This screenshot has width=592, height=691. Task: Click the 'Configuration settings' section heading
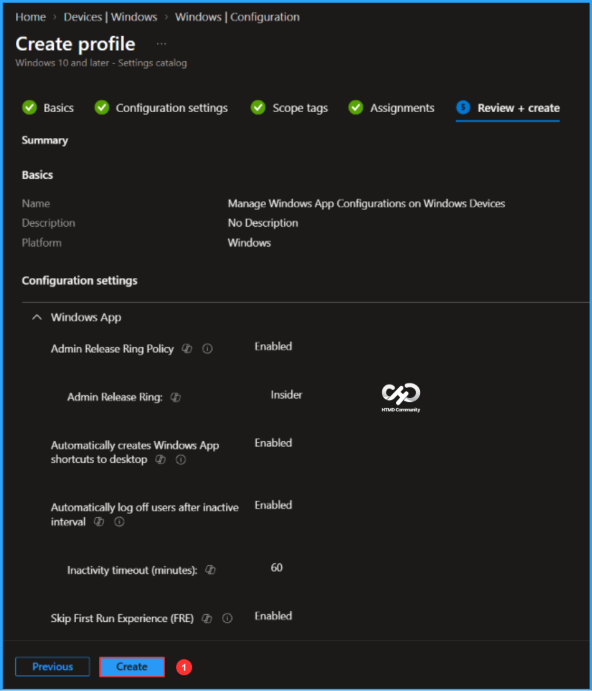(79, 281)
